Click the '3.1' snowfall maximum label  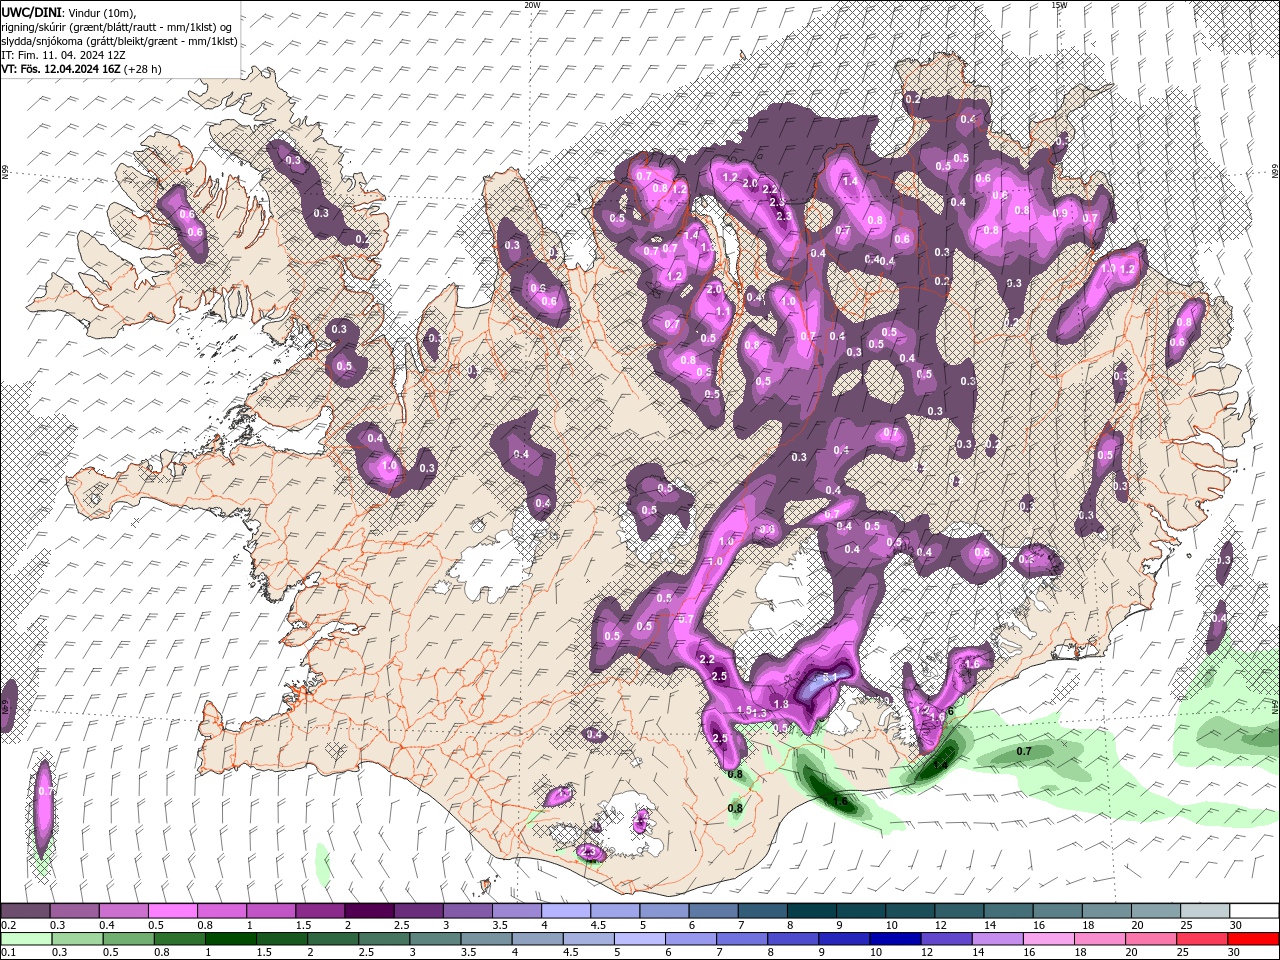tap(829, 677)
